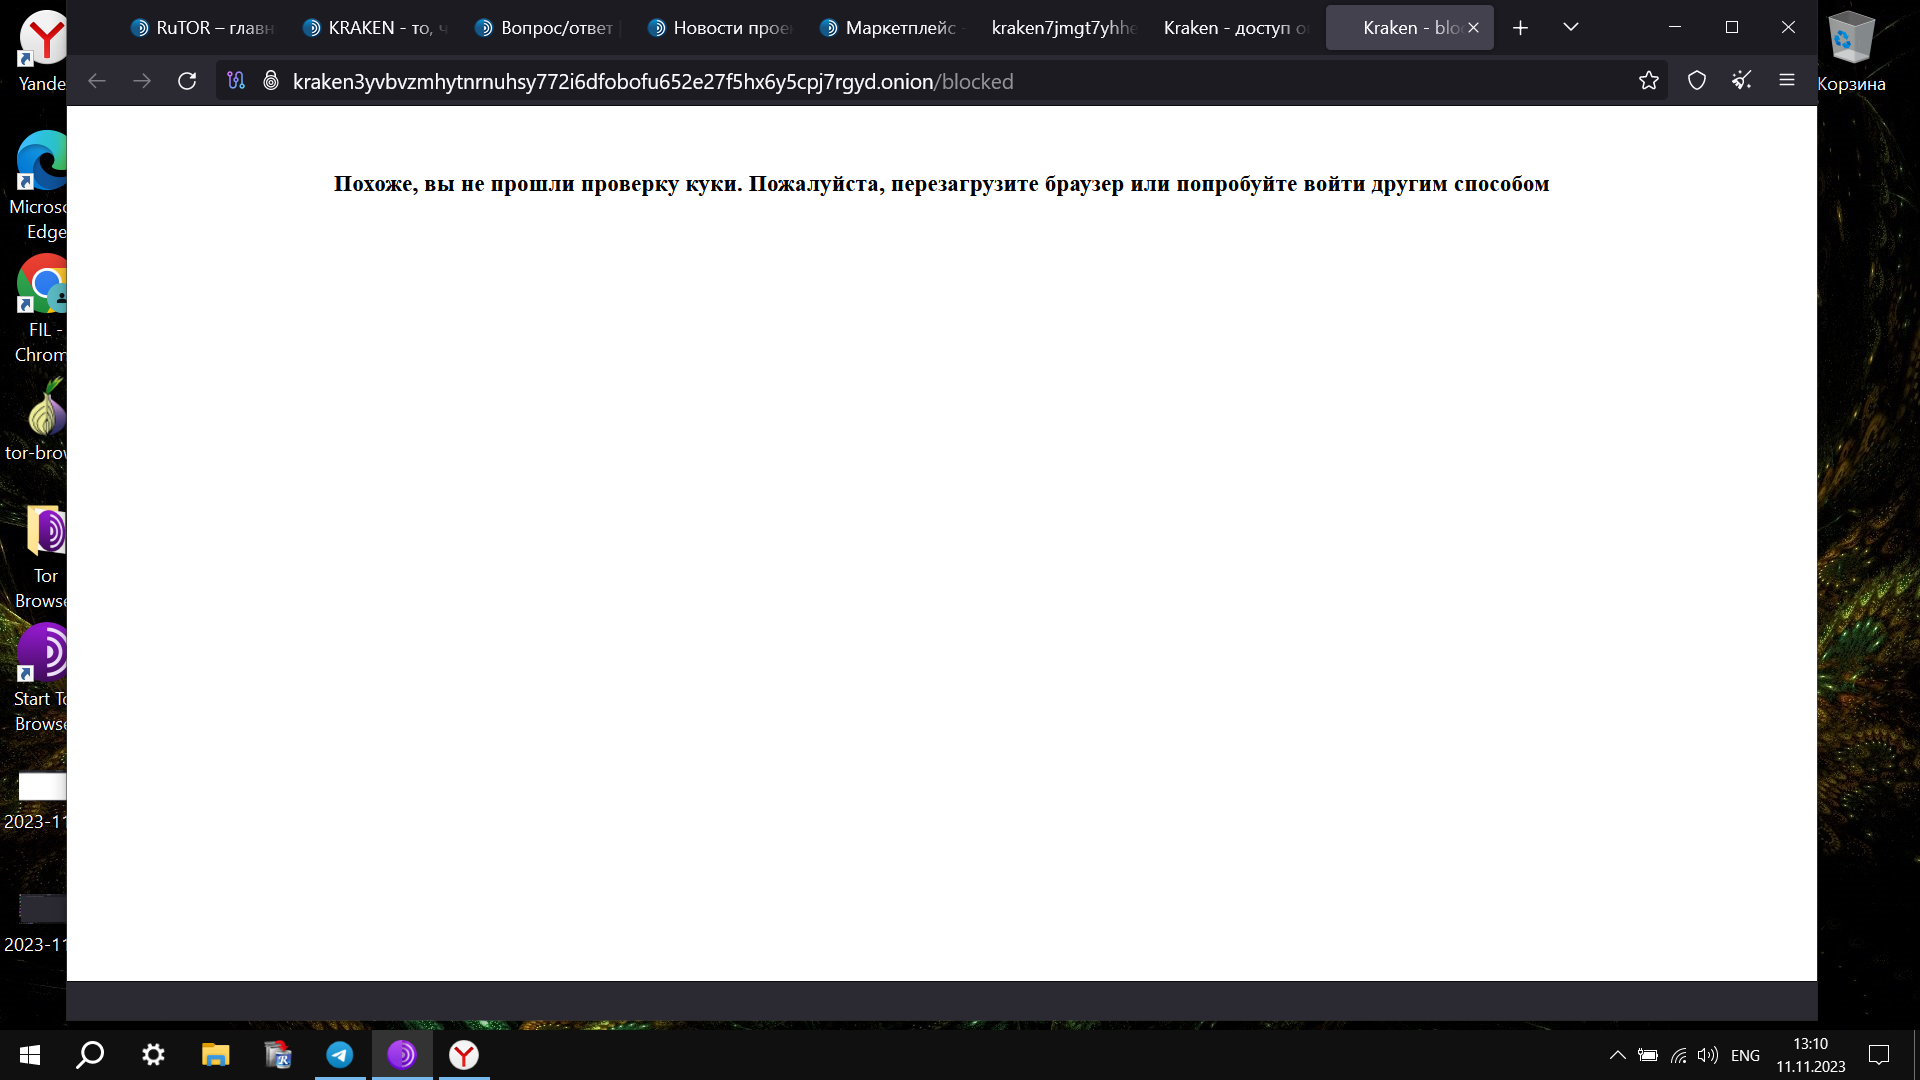Open a new tab with plus button

tap(1520, 28)
